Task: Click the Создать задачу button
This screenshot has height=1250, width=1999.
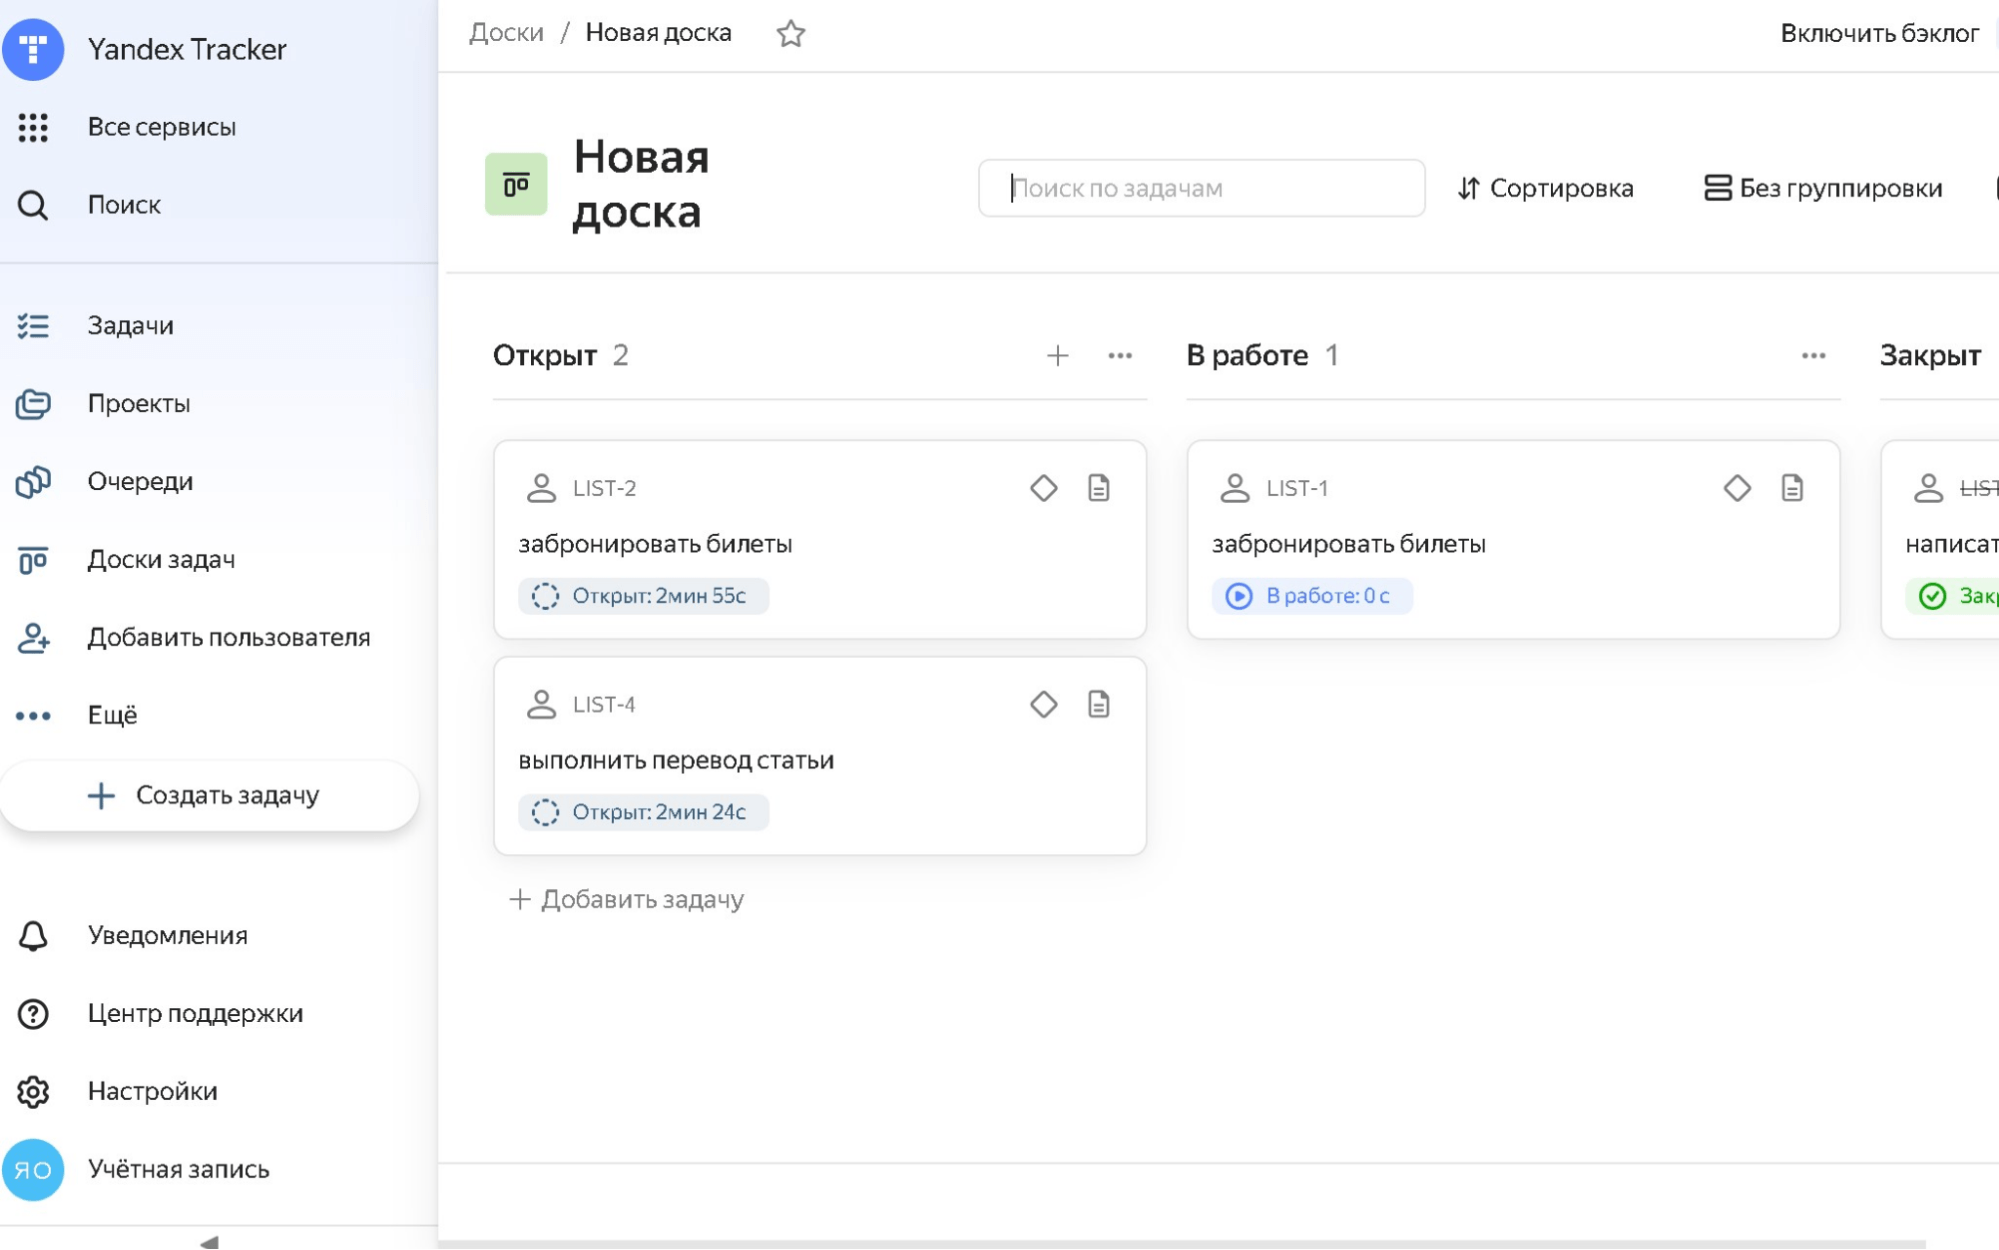Action: pyautogui.click(x=209, y=795)
